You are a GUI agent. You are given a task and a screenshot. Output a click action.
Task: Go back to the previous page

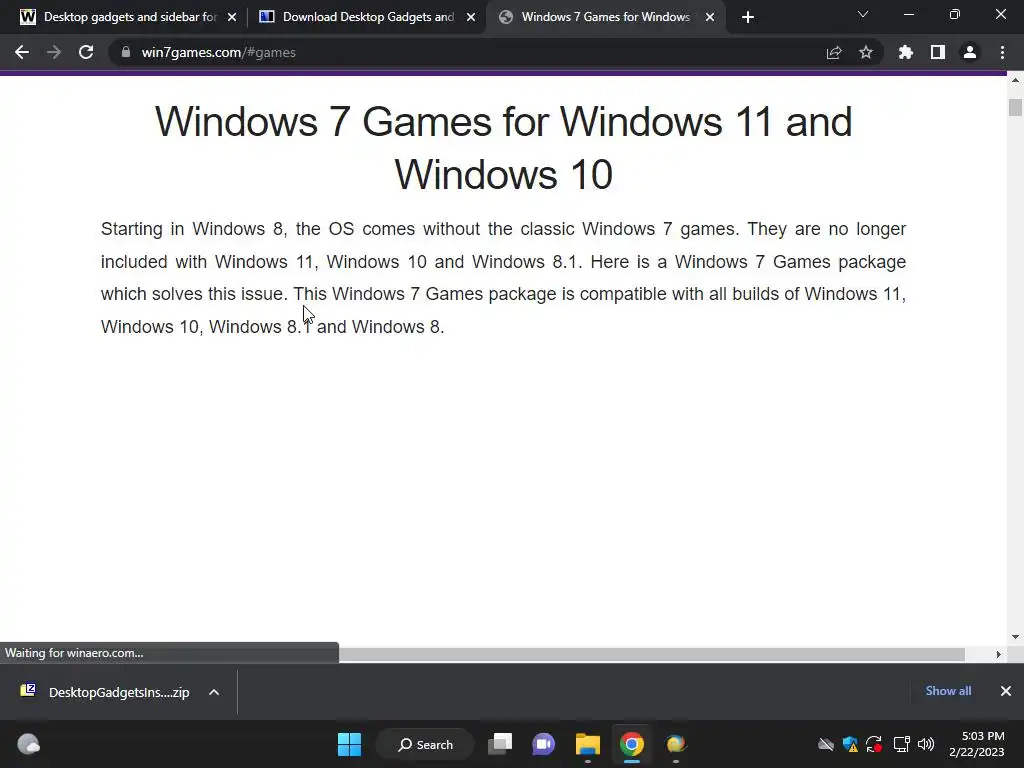coord(22,52)
